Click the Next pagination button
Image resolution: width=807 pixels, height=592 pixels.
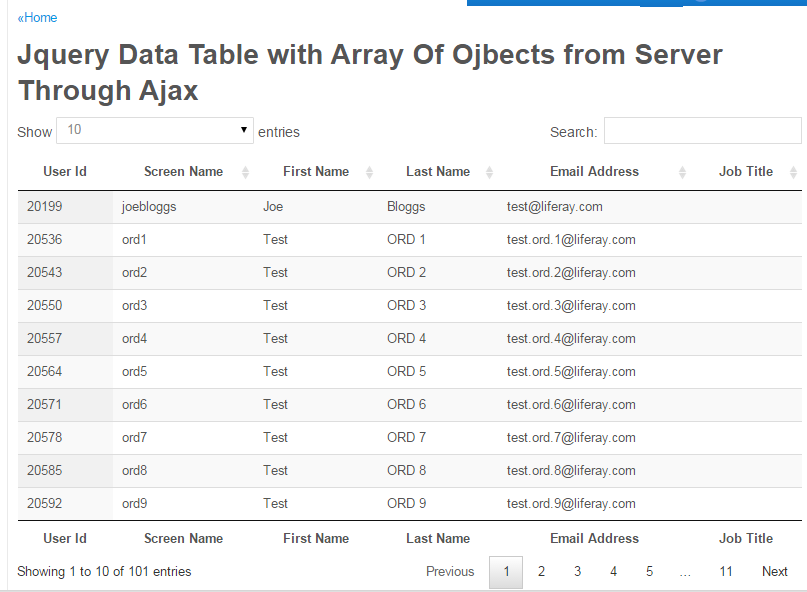[x=774, y=571]
